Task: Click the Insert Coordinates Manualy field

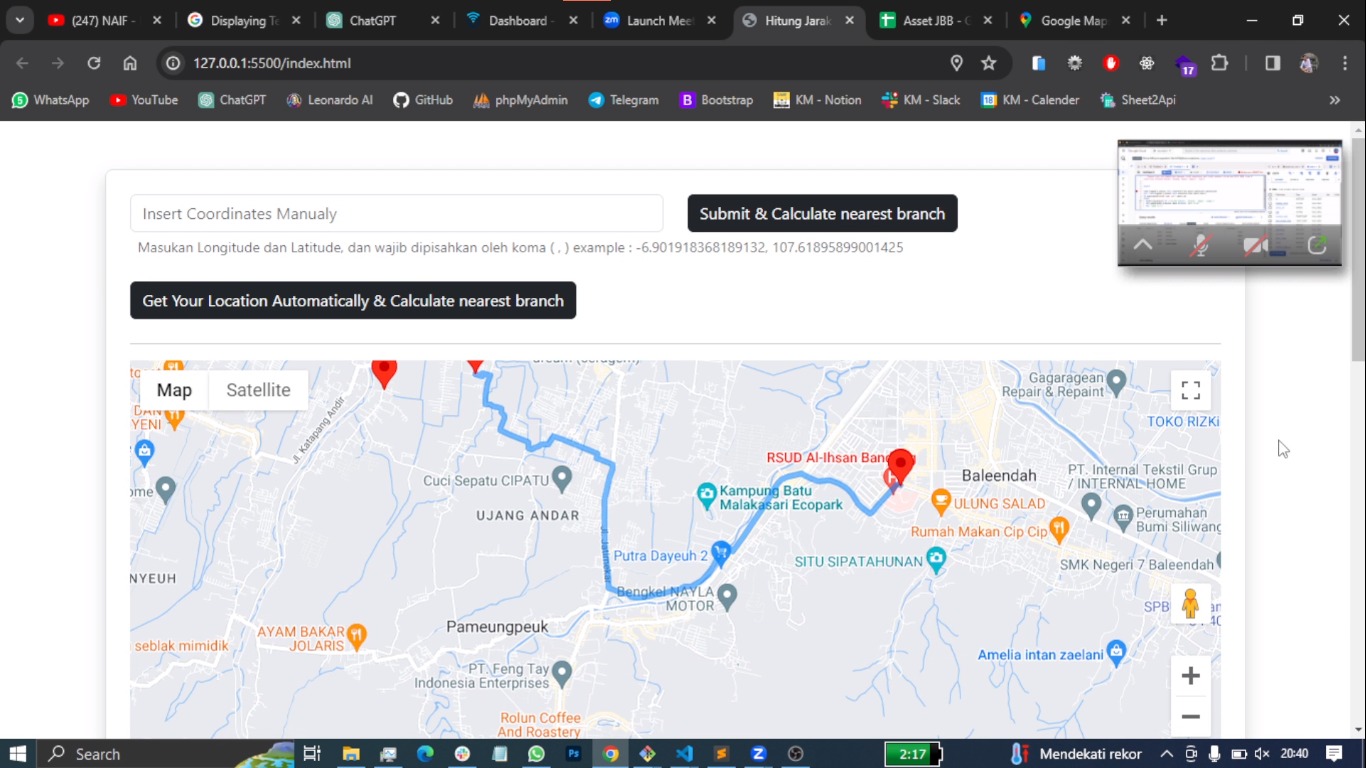Action: tap(397, 213)
